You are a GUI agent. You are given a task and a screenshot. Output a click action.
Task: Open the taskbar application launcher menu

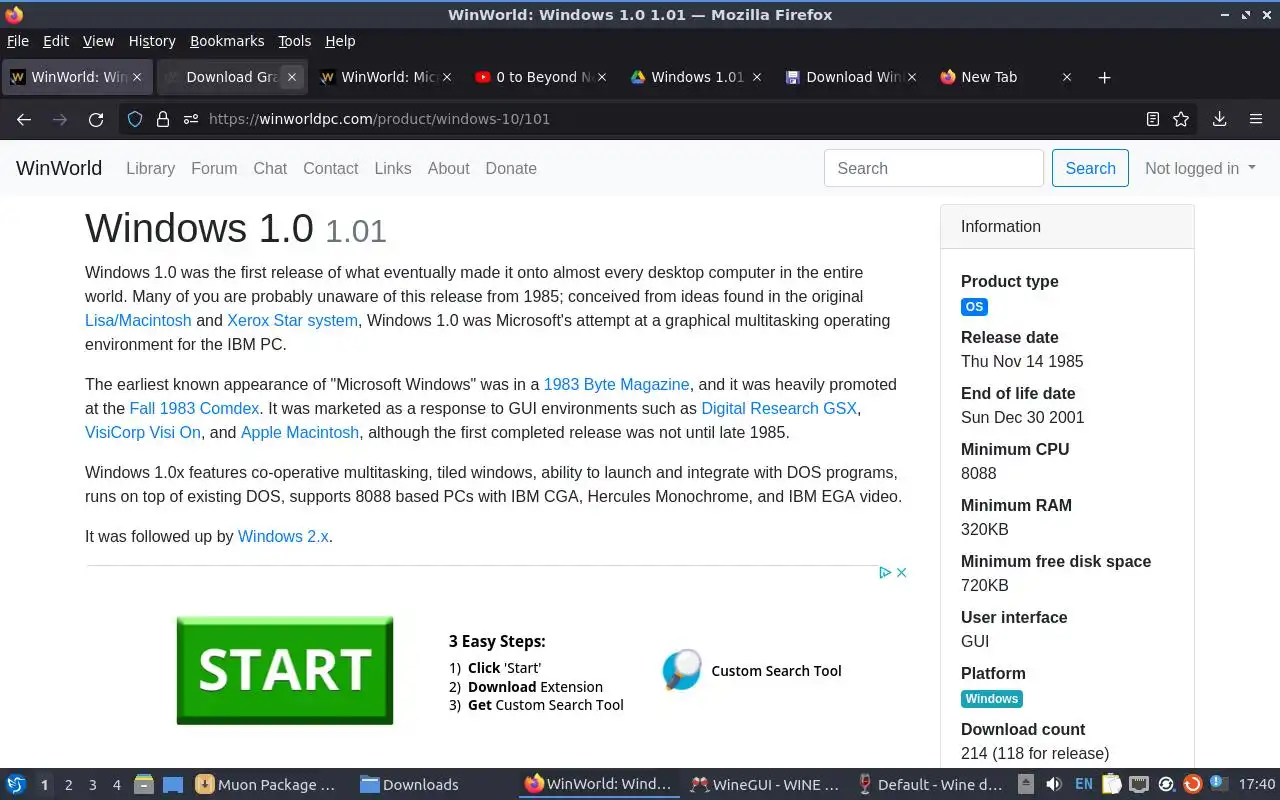click(x=16, y=785)
